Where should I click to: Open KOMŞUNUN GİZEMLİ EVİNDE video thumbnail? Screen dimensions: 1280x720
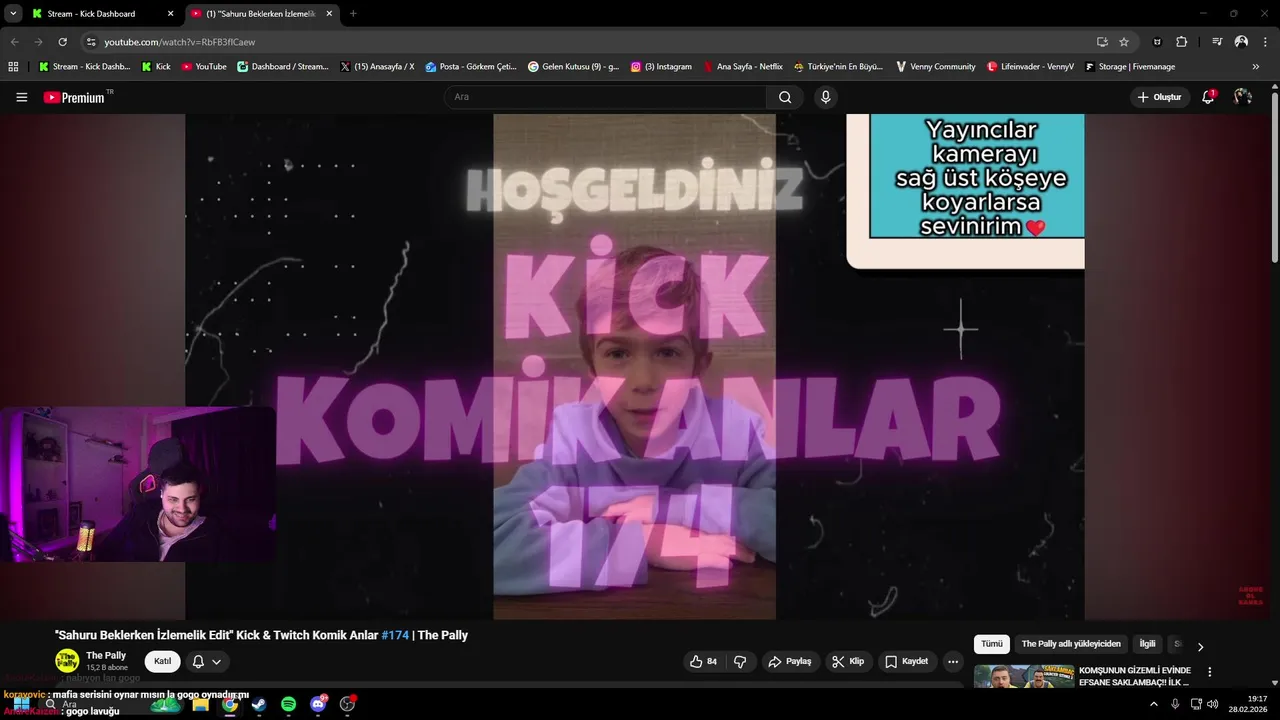pos(1024,676)
